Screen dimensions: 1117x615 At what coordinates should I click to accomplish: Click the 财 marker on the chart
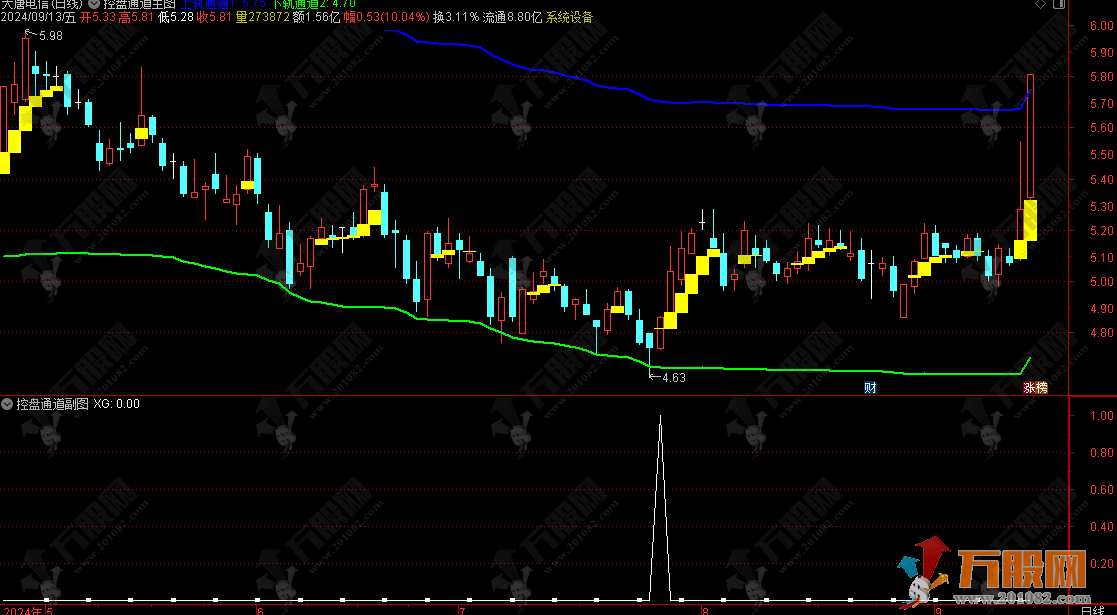coord(870,388)
